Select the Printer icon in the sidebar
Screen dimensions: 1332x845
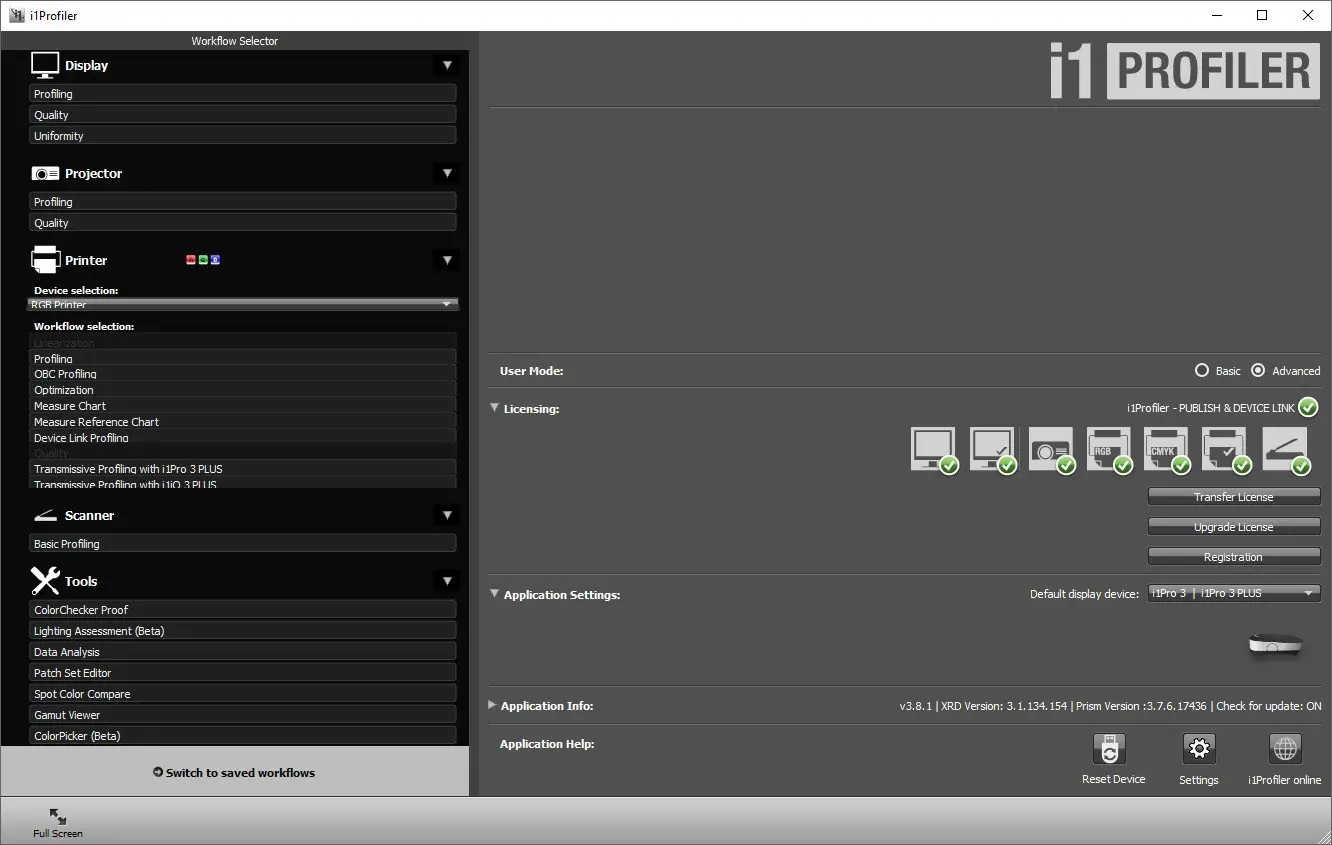44,259
